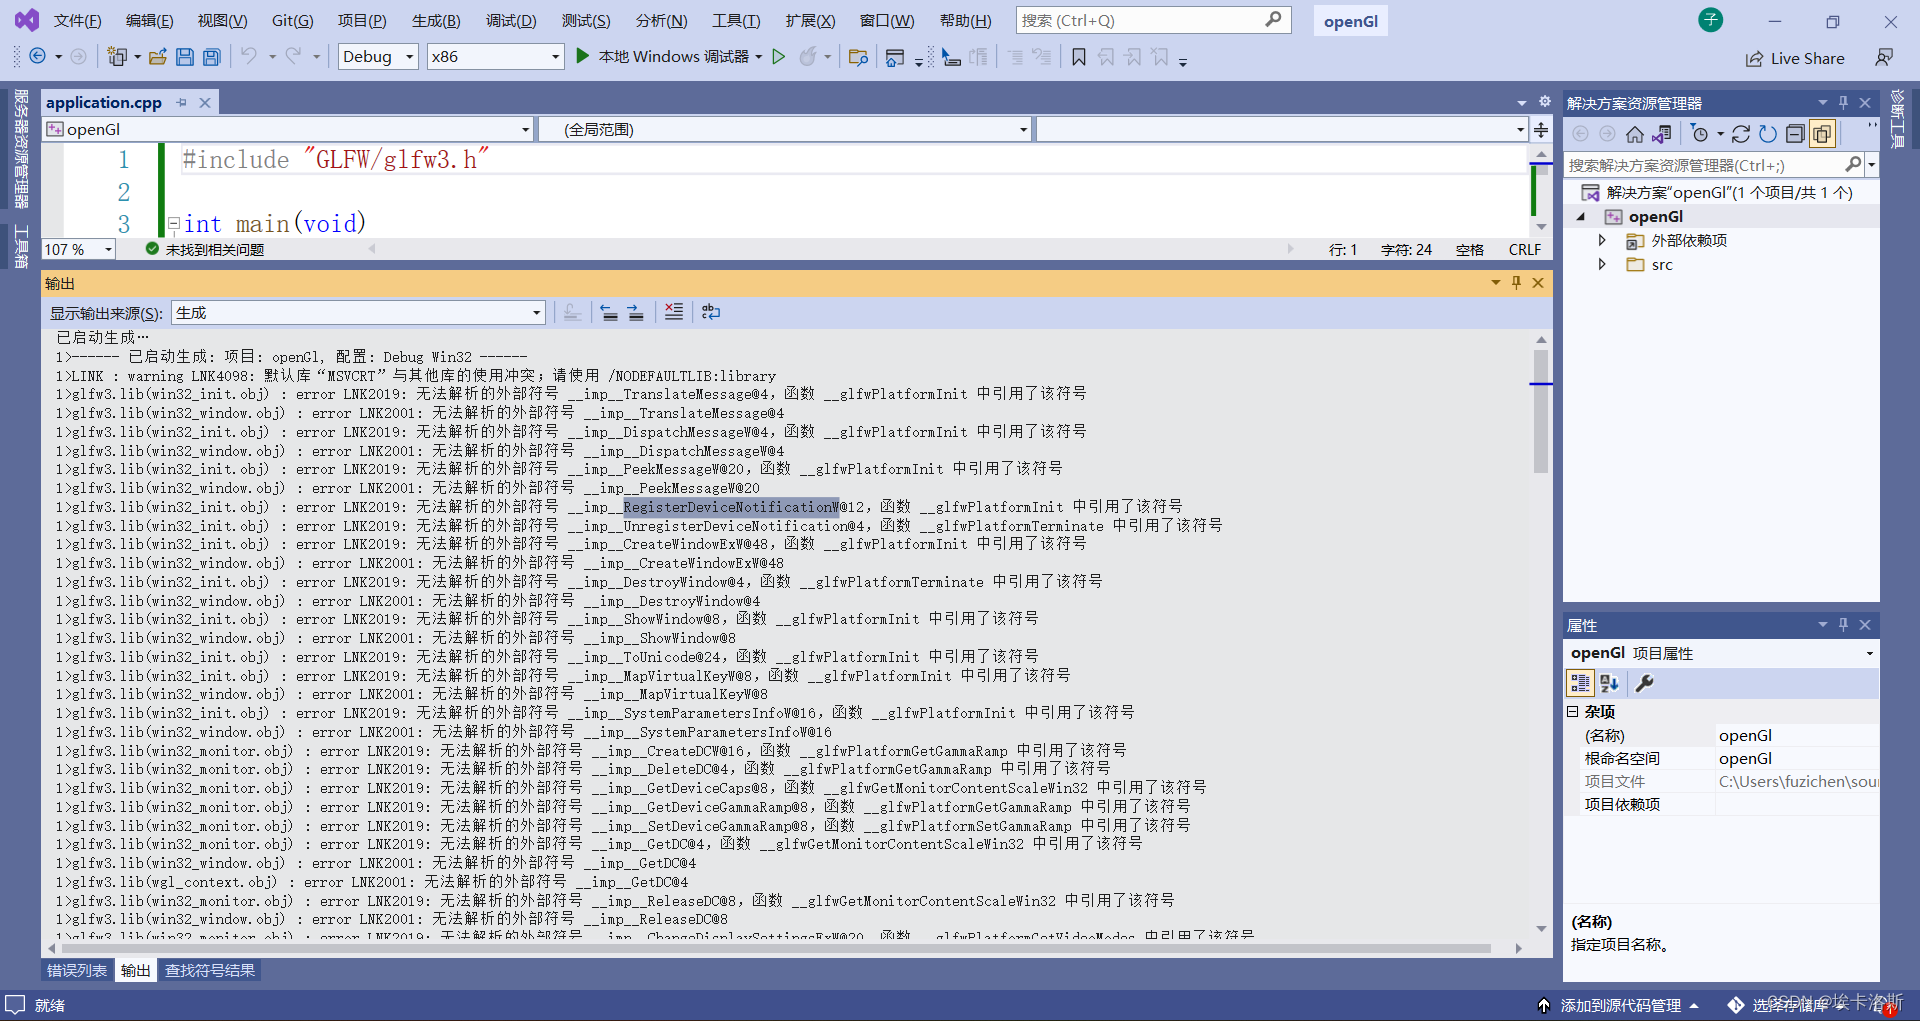Screen dimensions: 1920x1021
Task: Switch to the 查找符号结果 tab
Action: point(210,970)
